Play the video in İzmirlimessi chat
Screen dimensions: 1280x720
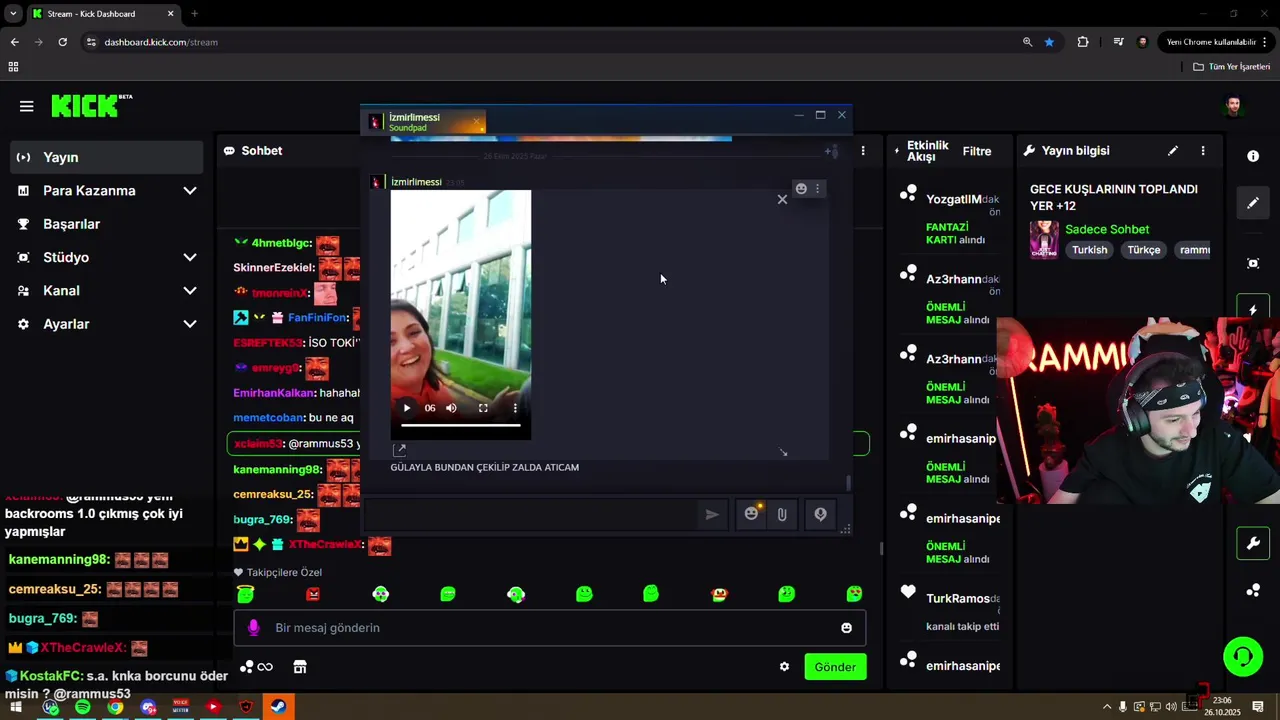[x=407, y=408]
